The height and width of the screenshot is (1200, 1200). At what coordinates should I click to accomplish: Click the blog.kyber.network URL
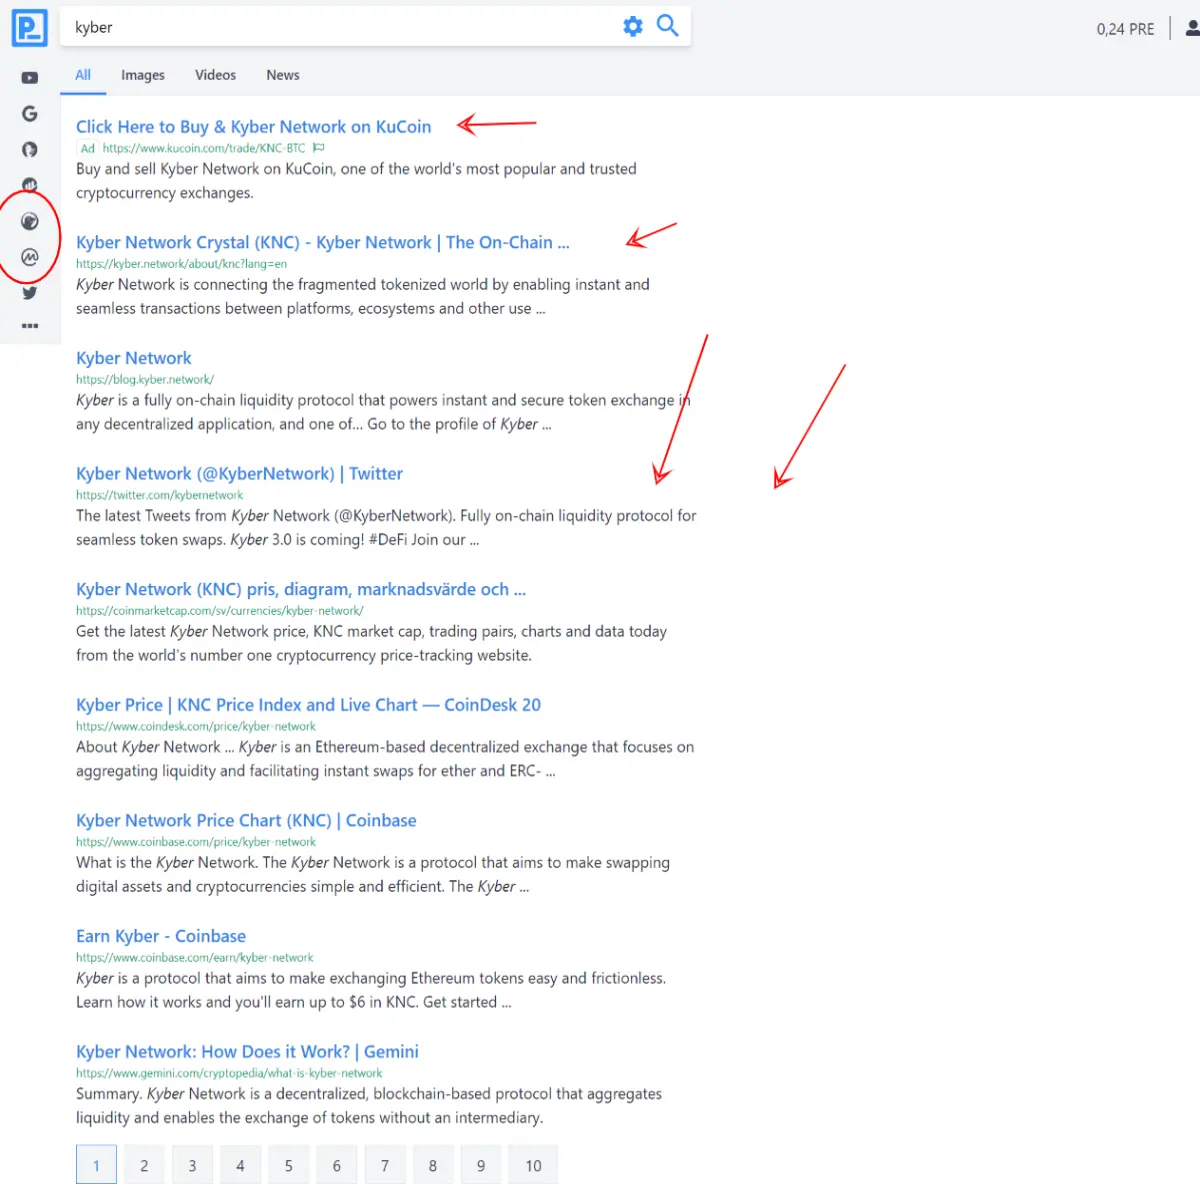[x=145, y=380]
